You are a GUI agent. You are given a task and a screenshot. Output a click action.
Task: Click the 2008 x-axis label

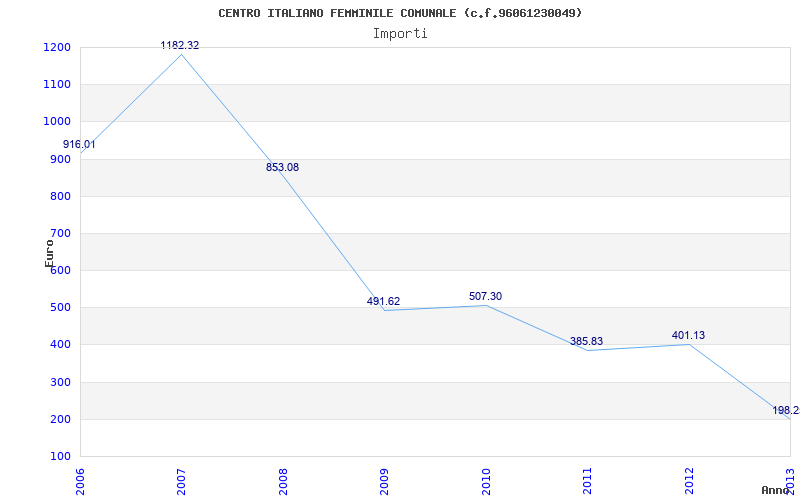(283, 481)
